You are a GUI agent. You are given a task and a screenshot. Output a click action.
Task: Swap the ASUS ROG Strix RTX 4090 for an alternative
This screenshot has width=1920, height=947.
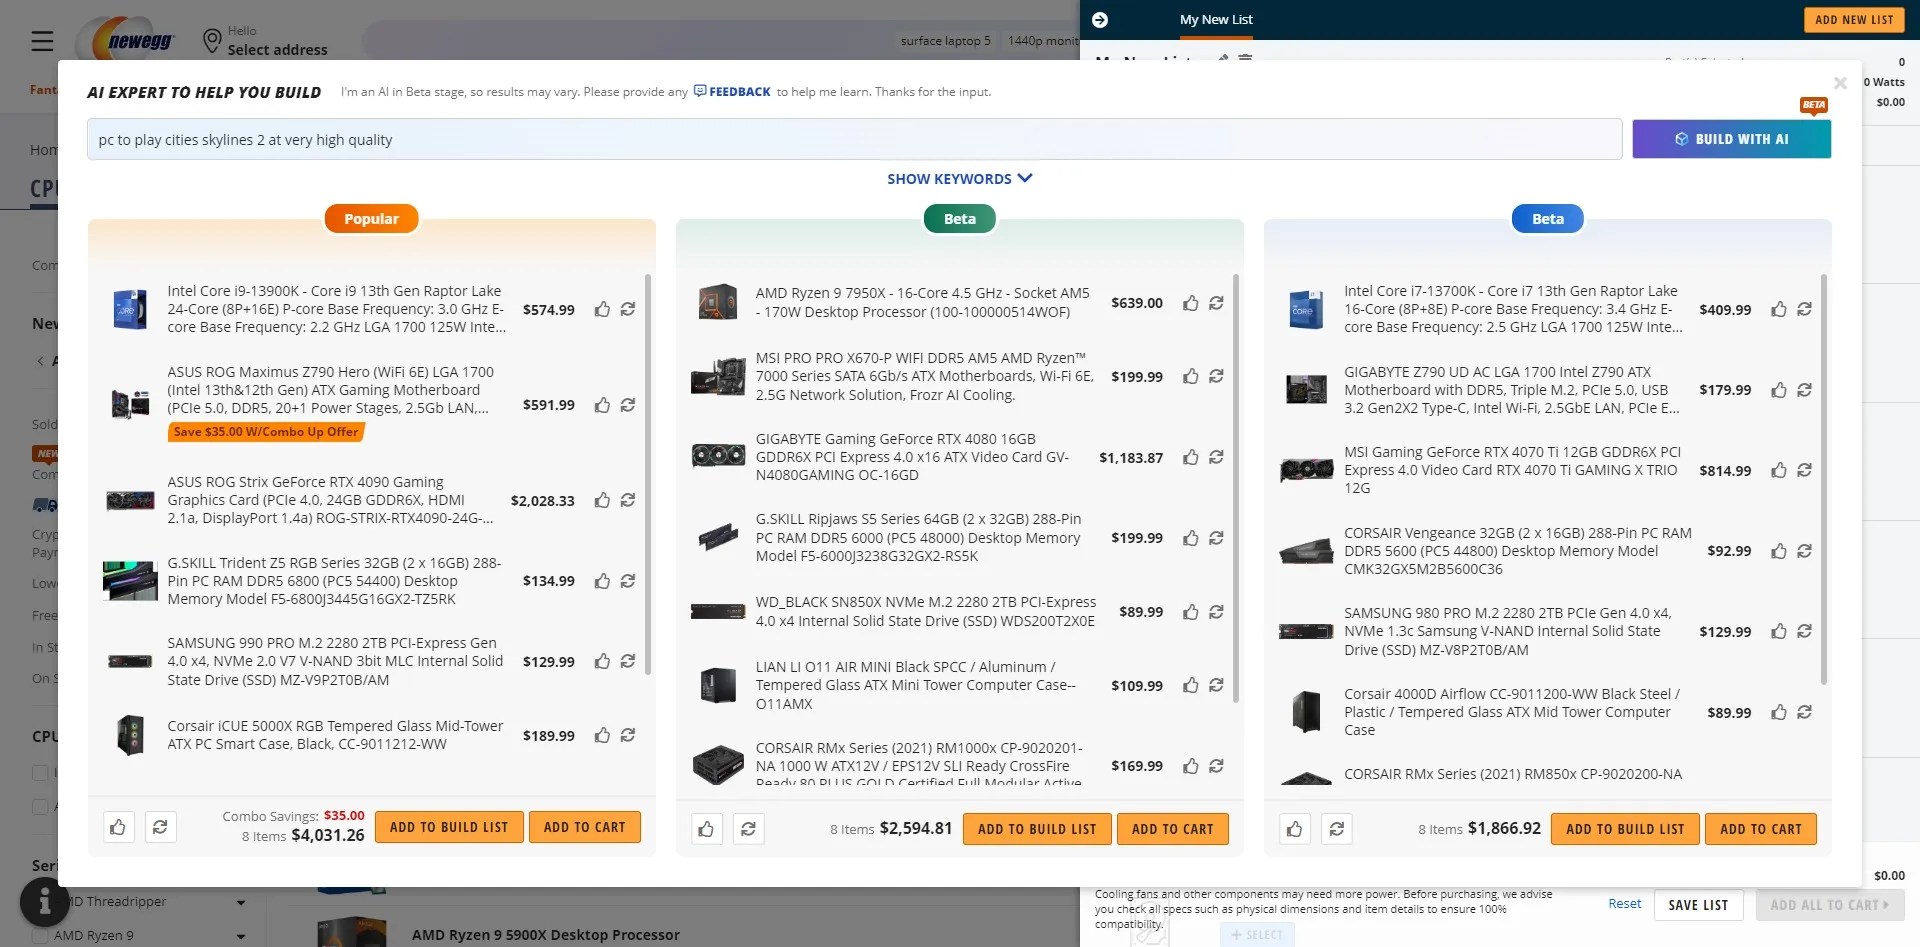pyautogui.click(x=628, y=500)
